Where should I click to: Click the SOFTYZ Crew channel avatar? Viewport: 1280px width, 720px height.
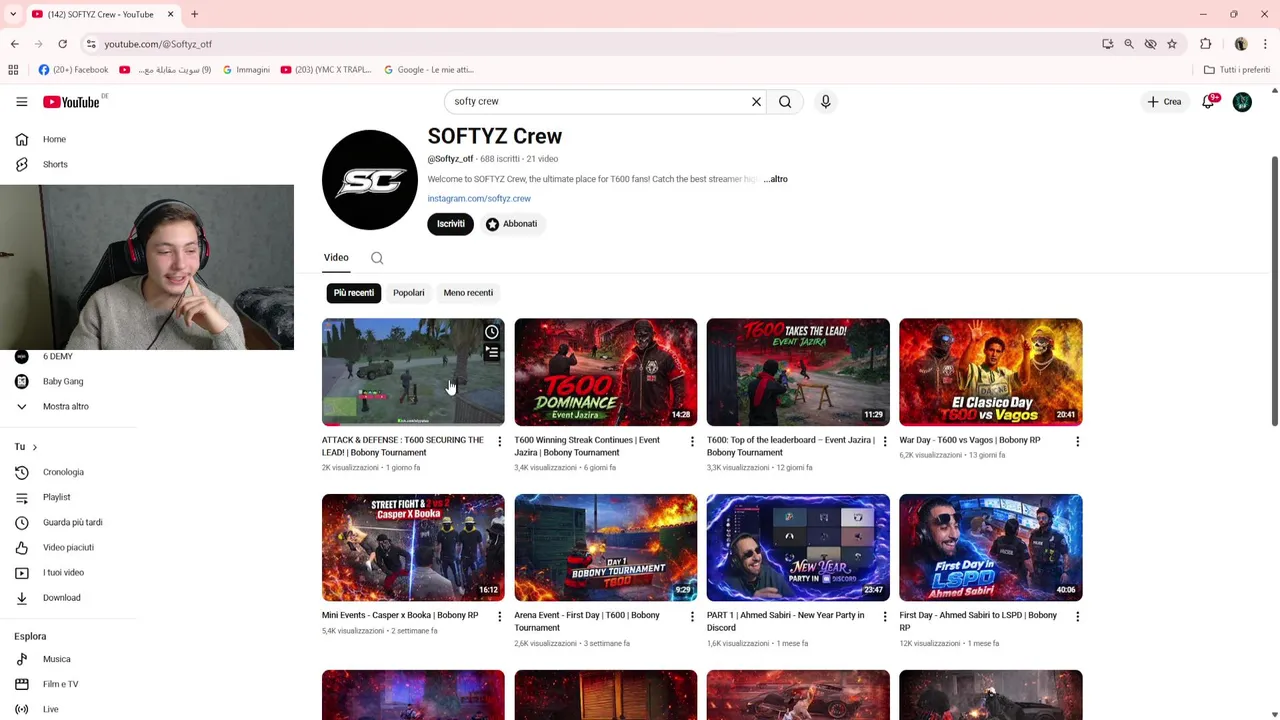click(x=370, y=180)
